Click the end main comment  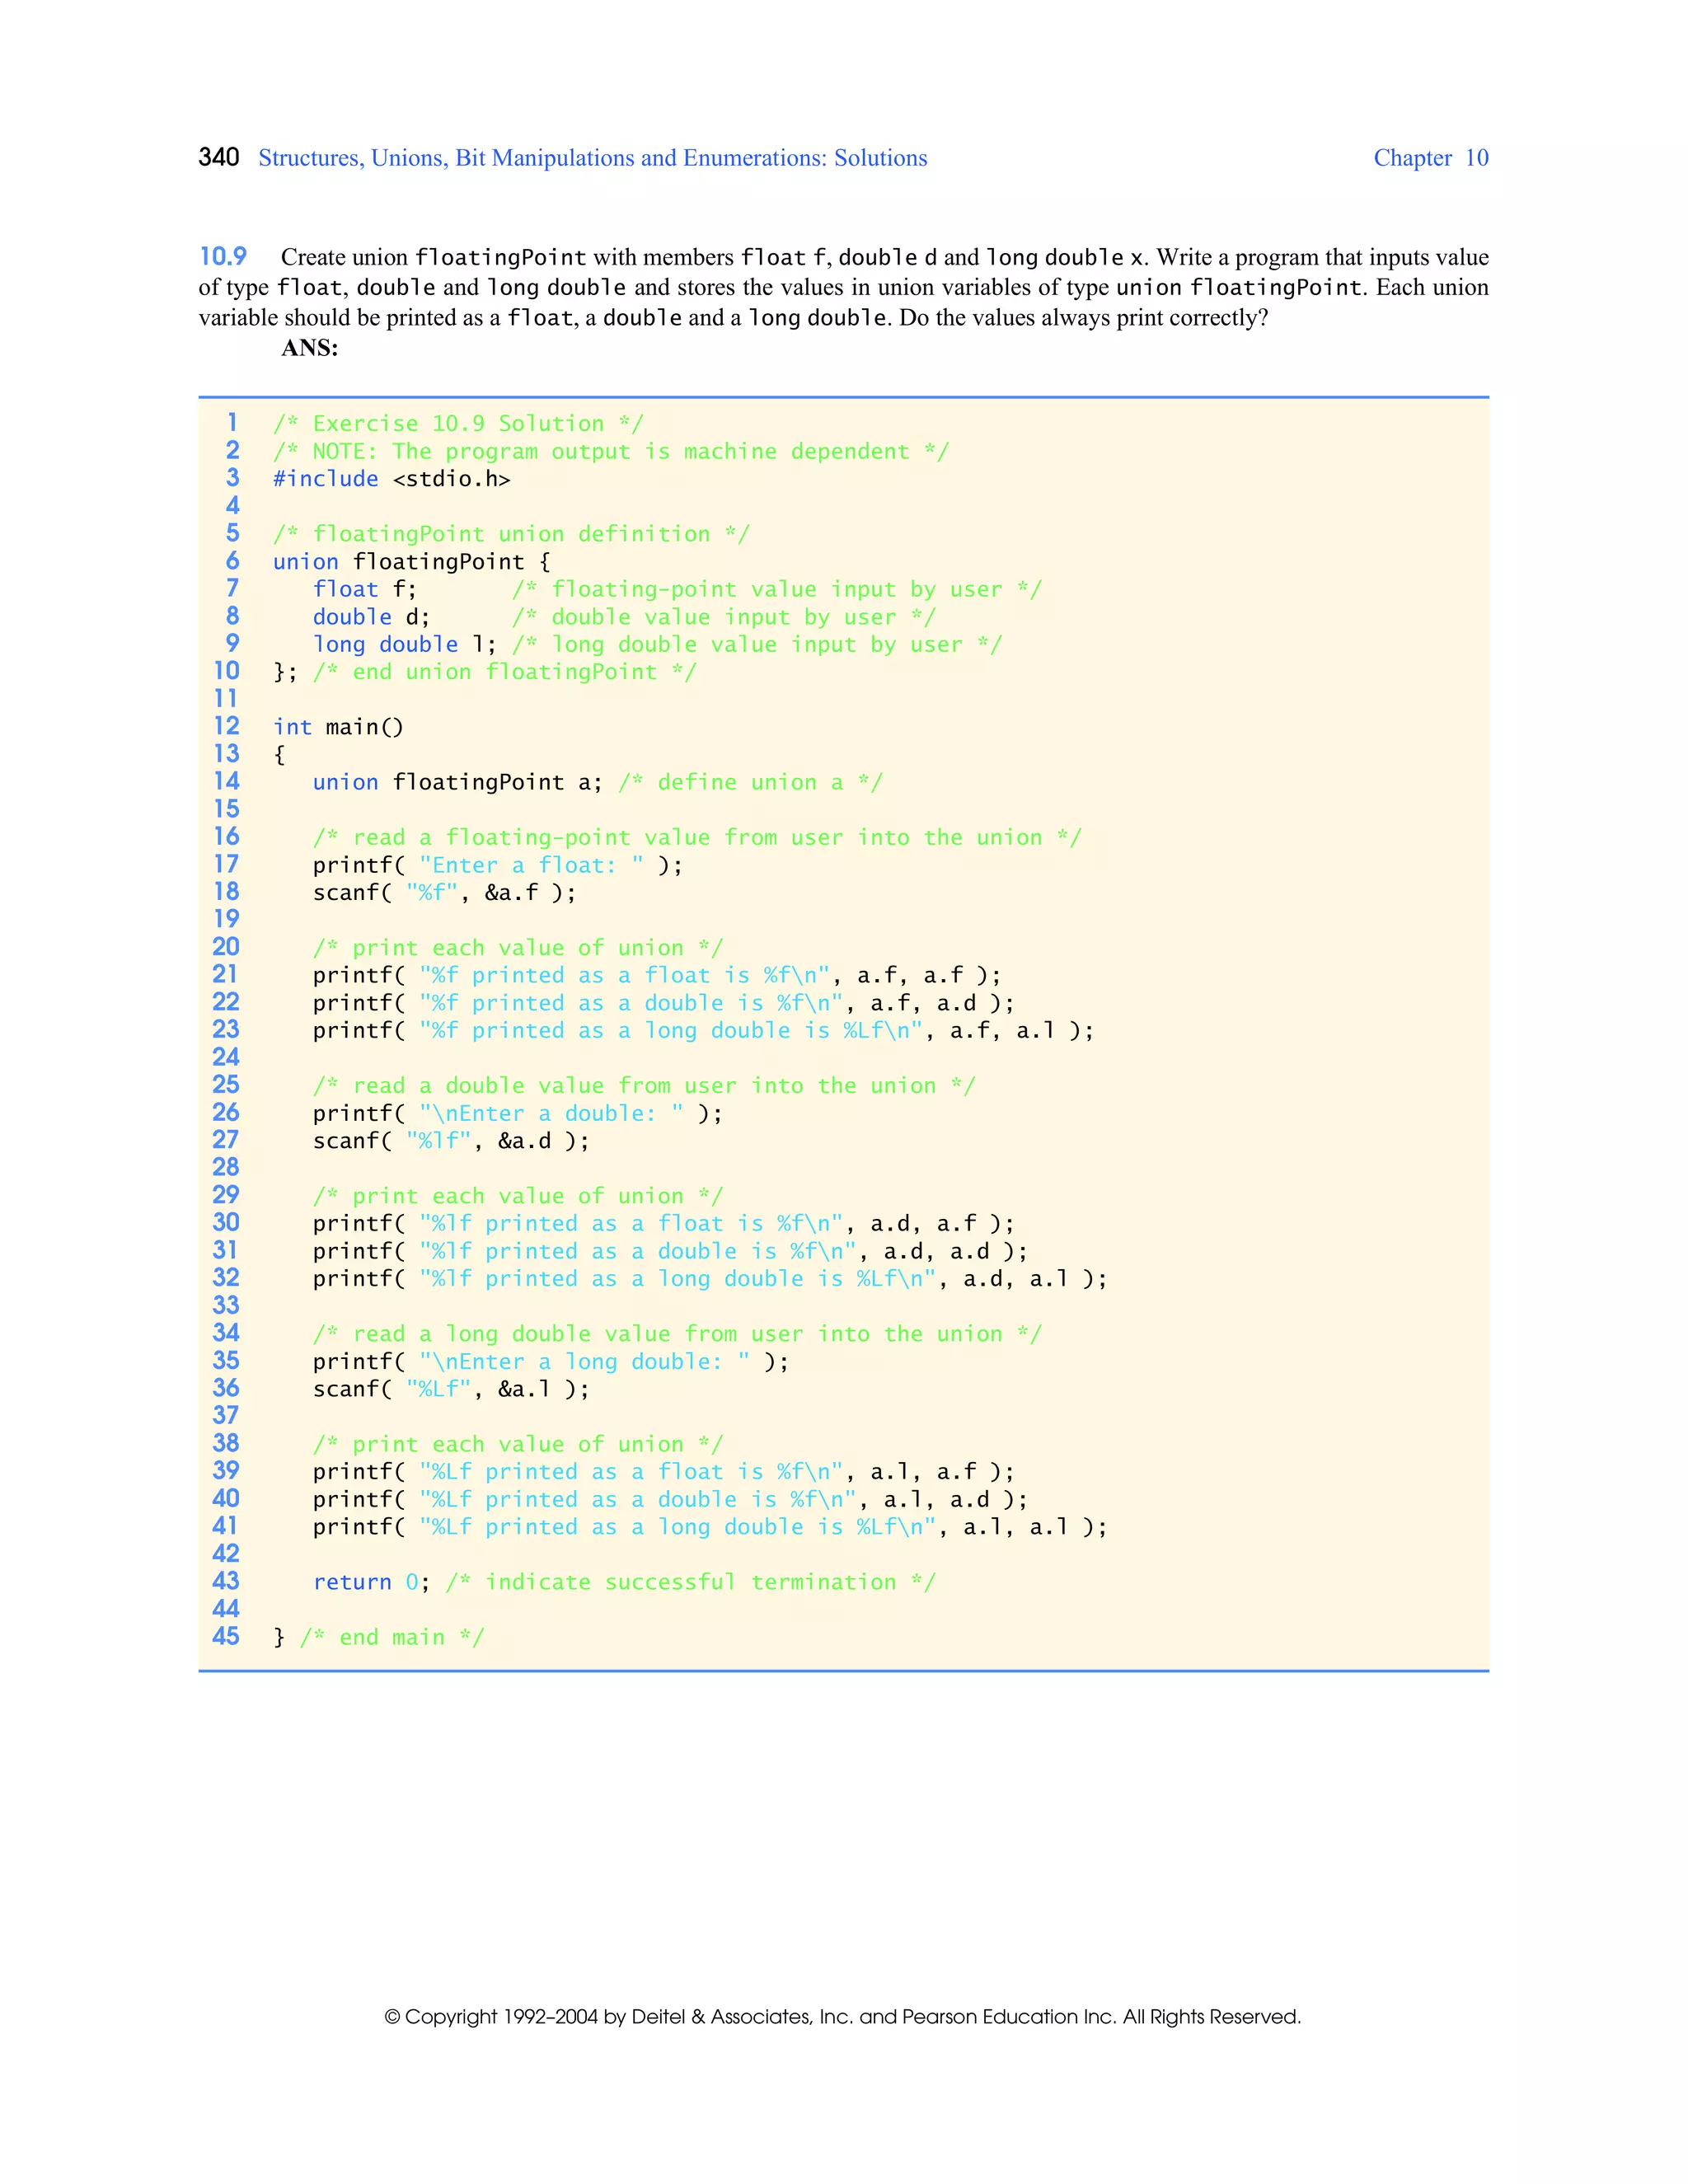(391, 1637)
